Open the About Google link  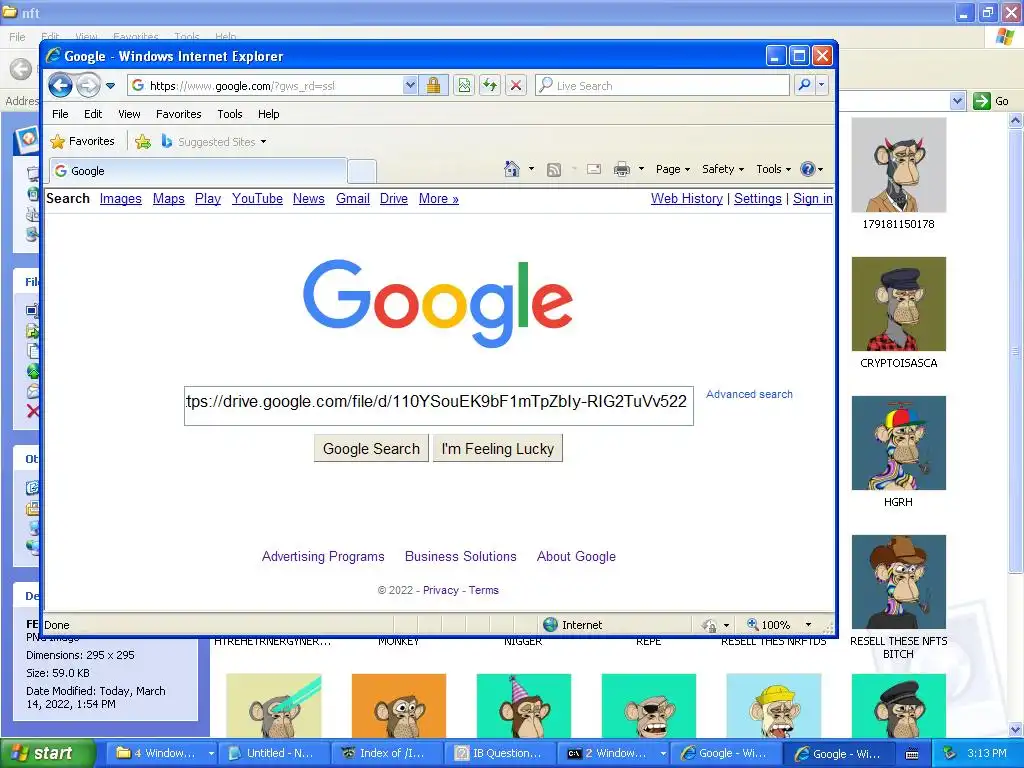(576, 556)
